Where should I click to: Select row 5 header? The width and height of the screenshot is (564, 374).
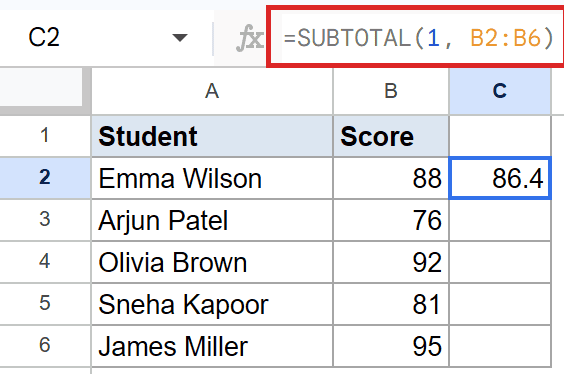pyautogui.click(x=45, y=304)
